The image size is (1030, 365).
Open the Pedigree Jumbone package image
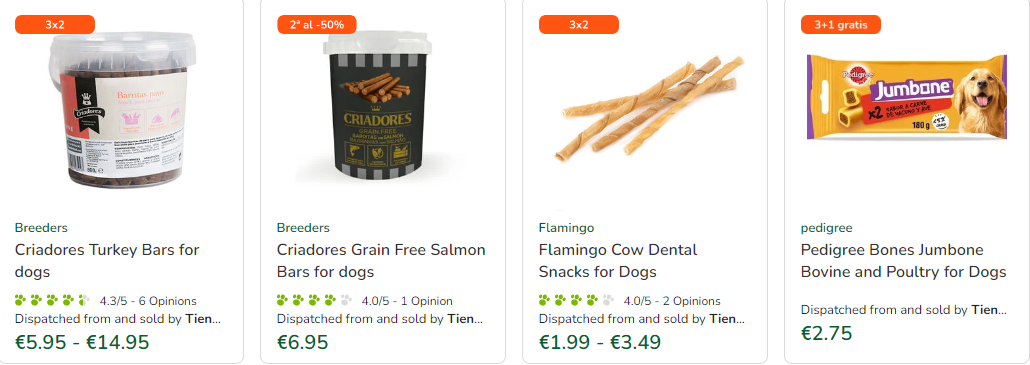pos(907,97)
